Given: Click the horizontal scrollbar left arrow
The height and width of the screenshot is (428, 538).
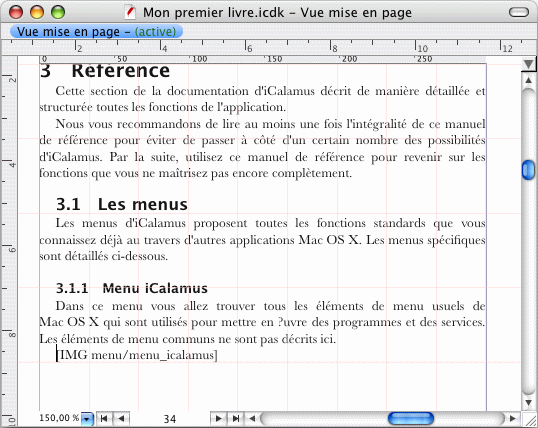Looking at the screenshot, I should pos(252,418).
